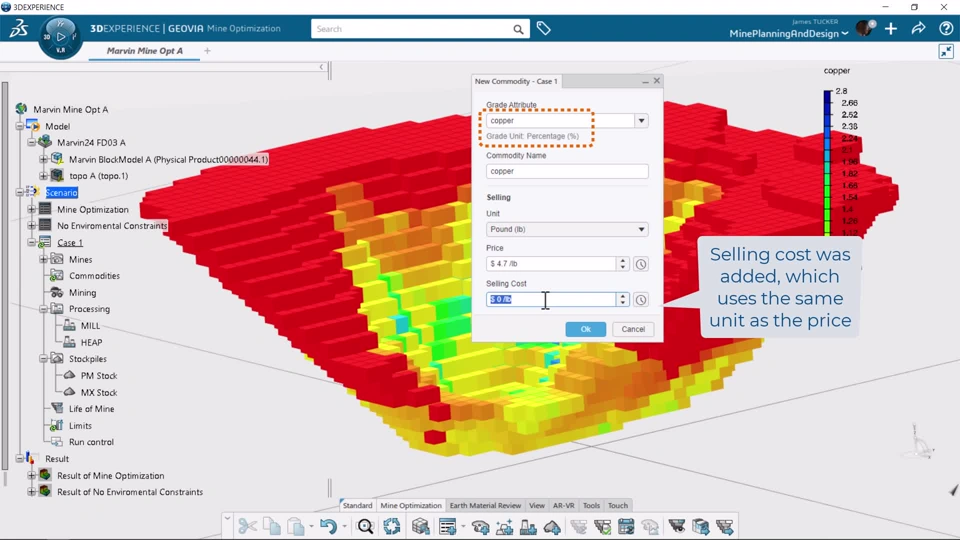Switch to the Standard toolbar tab

[x=357, y=505]
